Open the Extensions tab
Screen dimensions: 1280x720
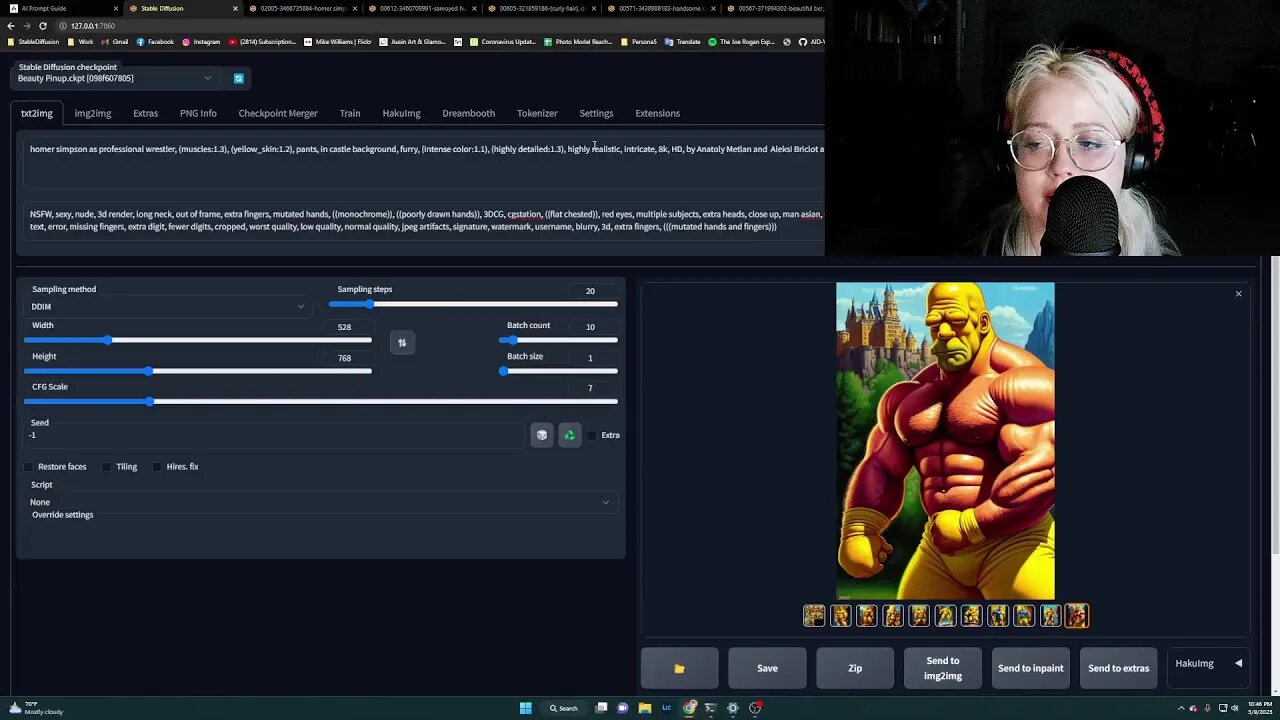[657, 113]
